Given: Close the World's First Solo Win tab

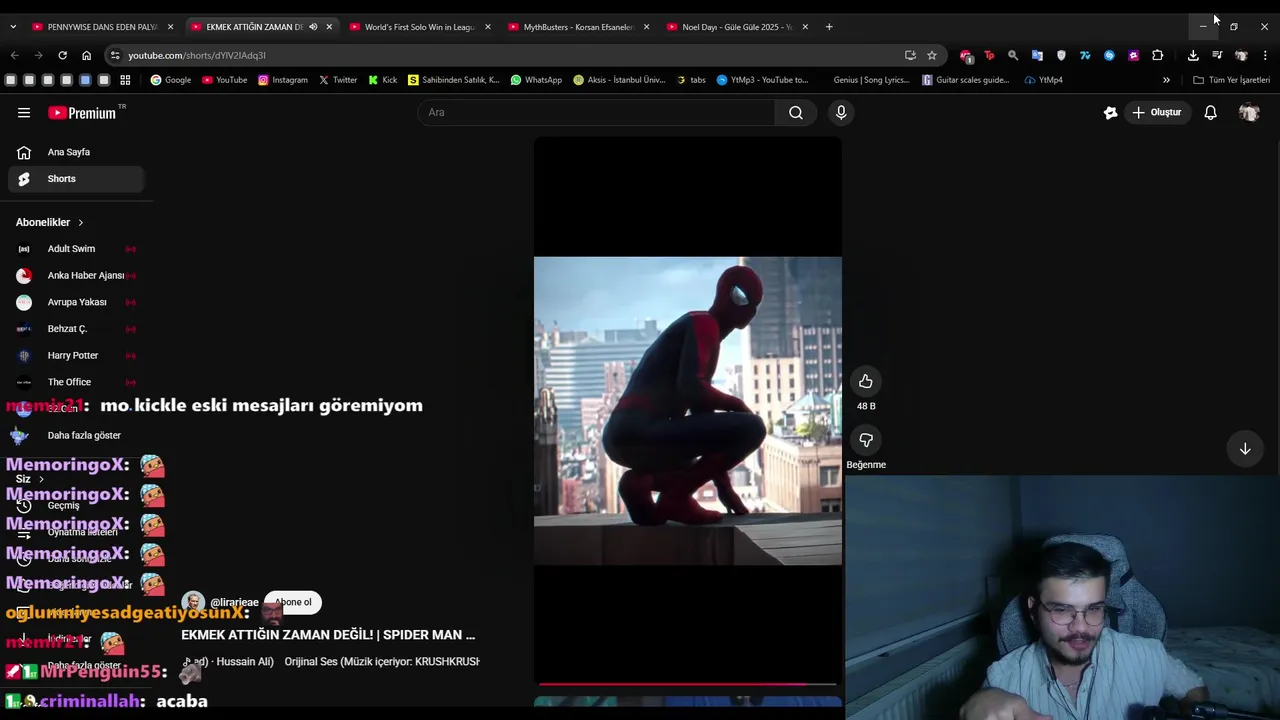Looking at the screenshot, I should coord(487,27).
